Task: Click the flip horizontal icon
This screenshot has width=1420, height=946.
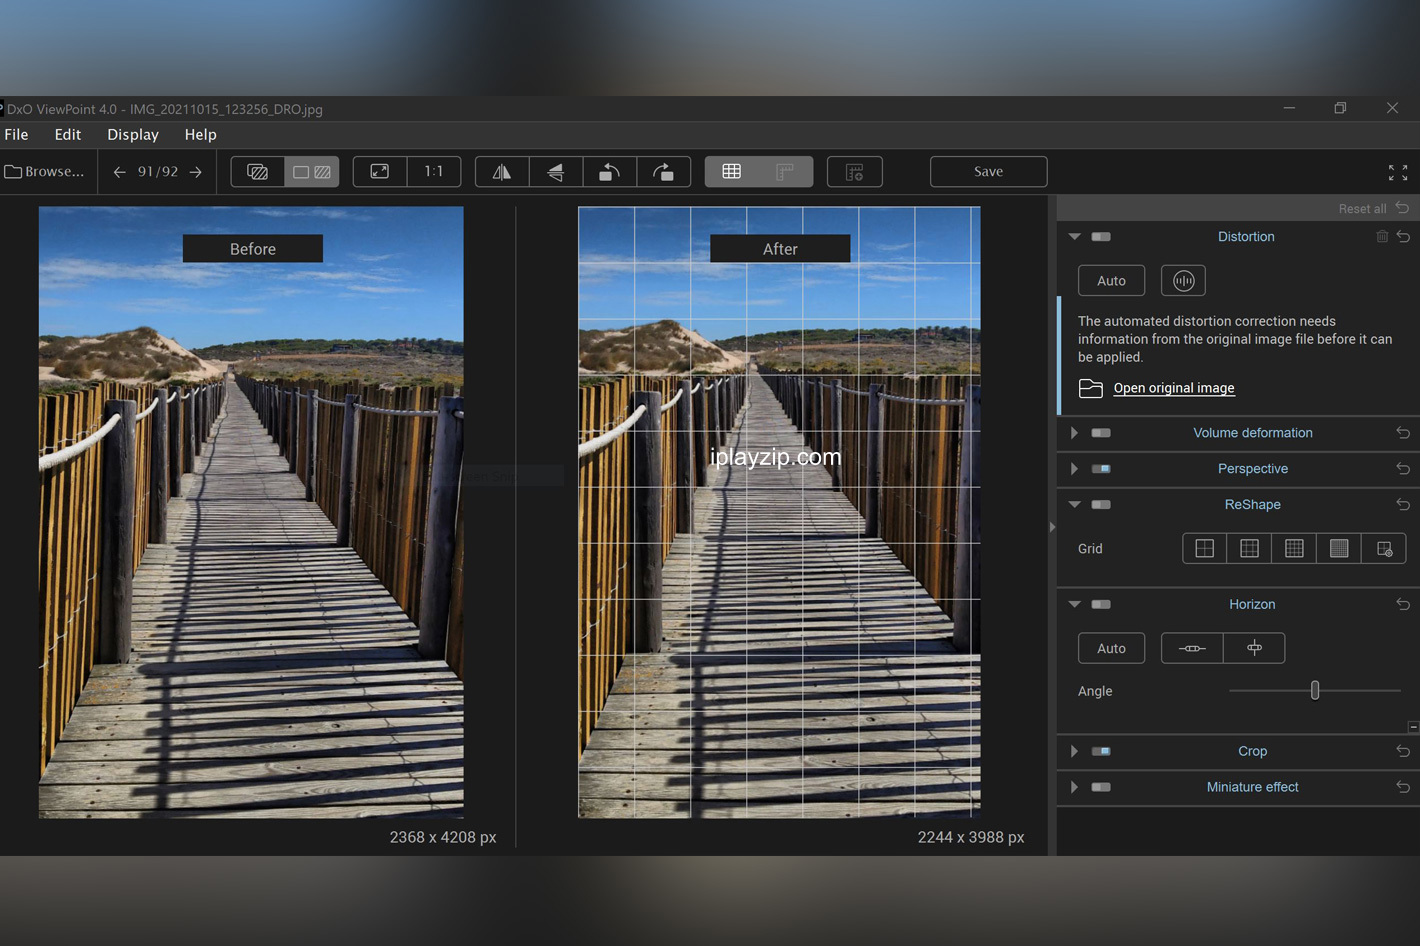Action: [x=502, y=172]
